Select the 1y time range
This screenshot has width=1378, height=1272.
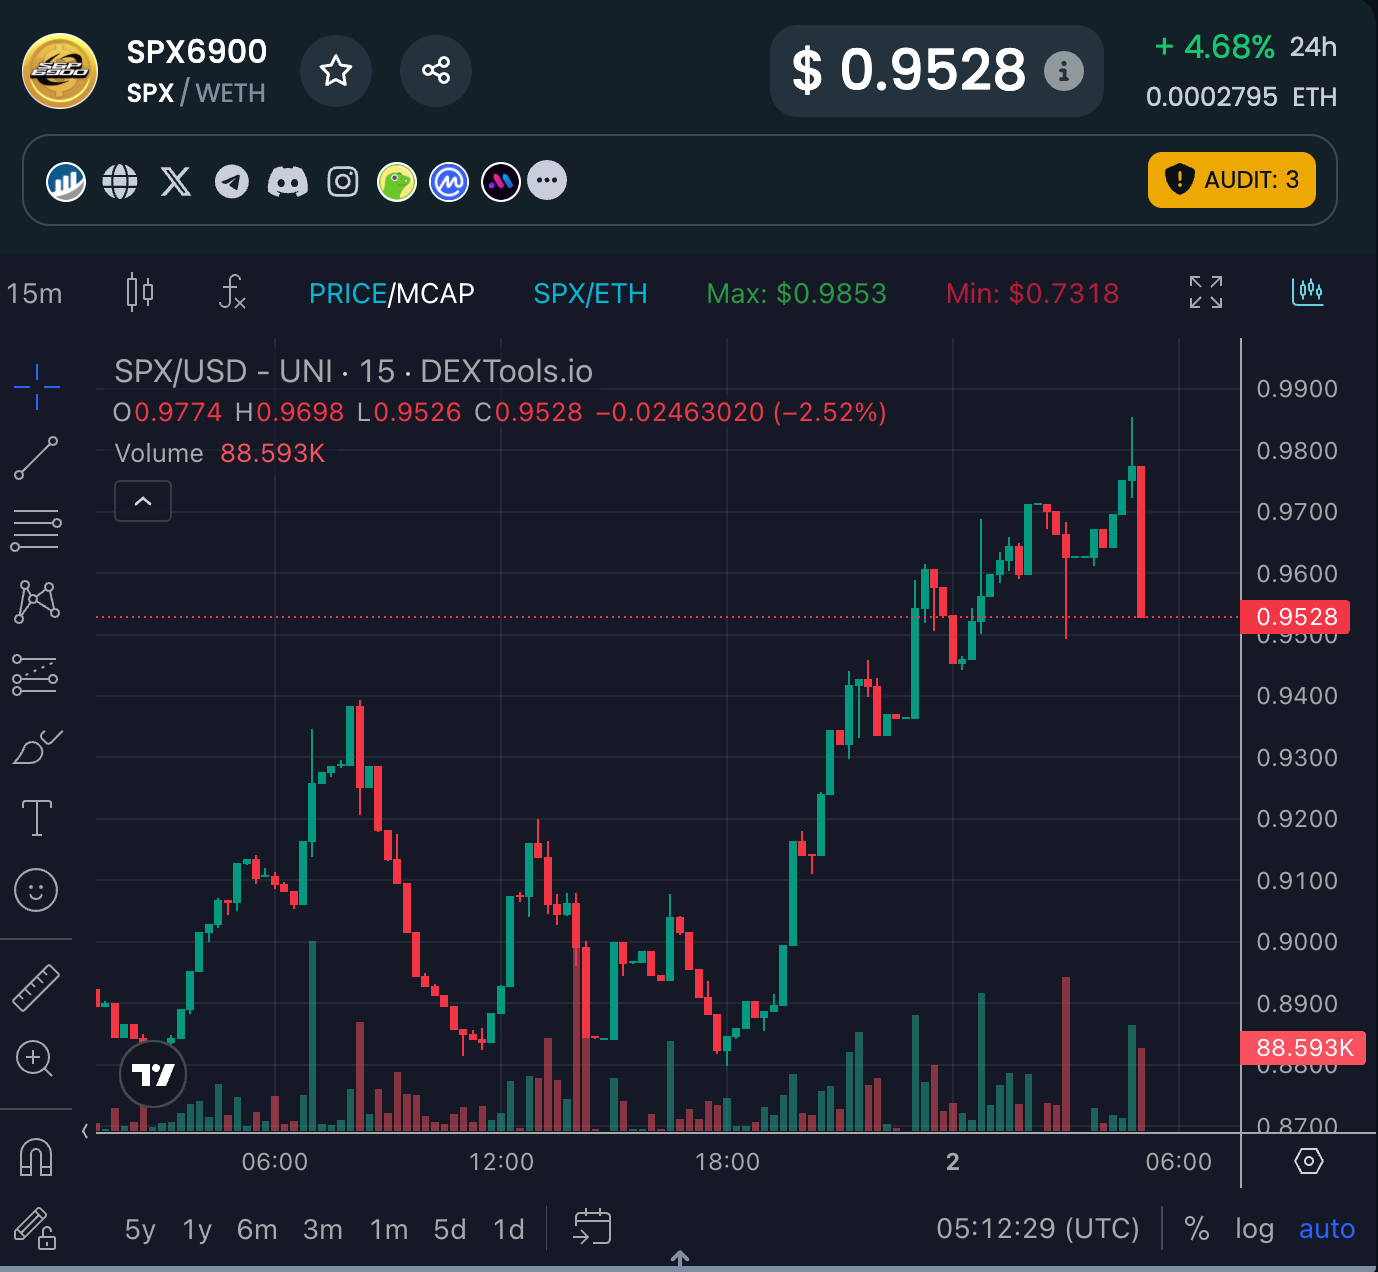pyautogui.click(x=197, y=1229)
